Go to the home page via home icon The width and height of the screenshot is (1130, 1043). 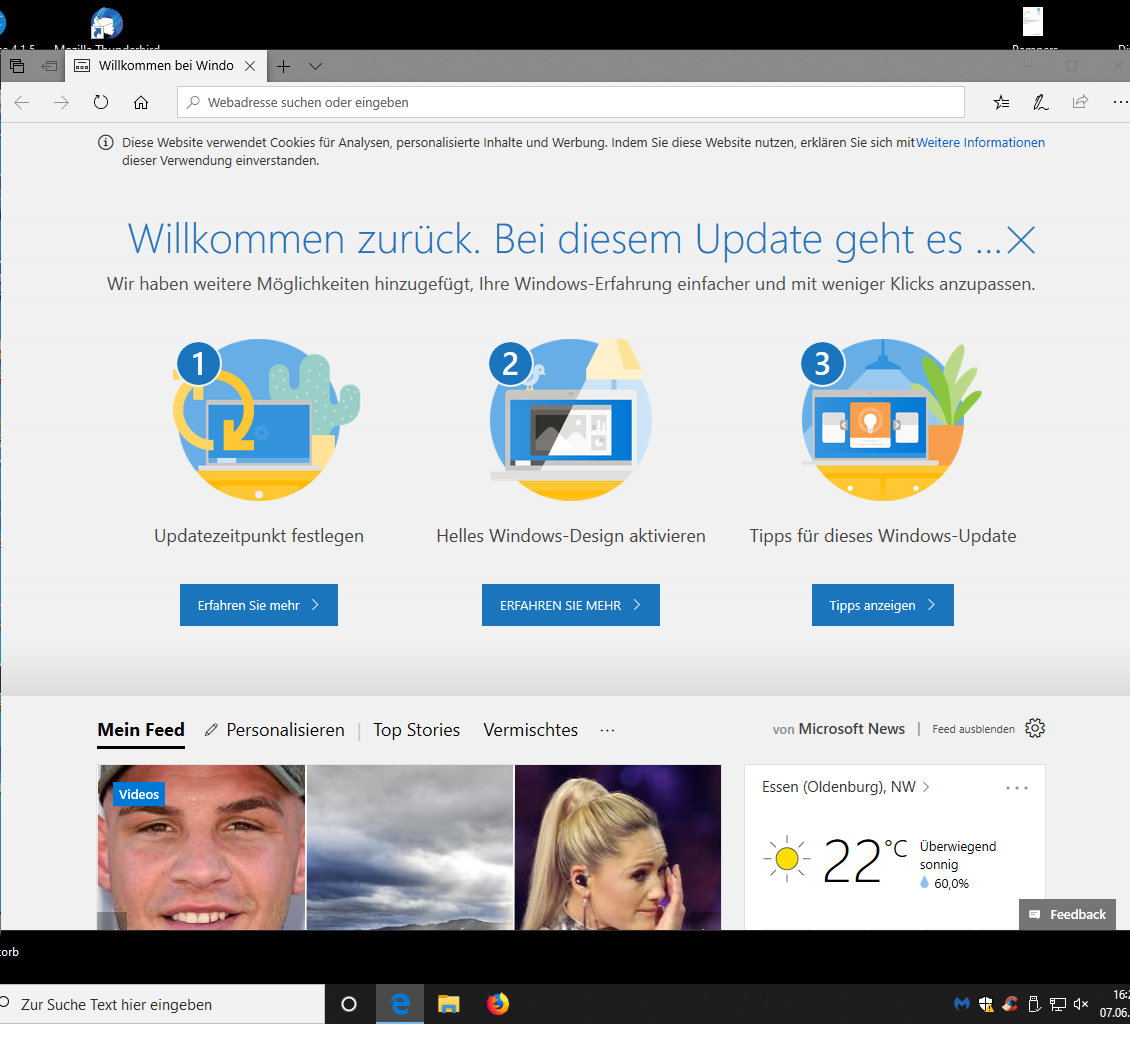(x=141, y=102)
